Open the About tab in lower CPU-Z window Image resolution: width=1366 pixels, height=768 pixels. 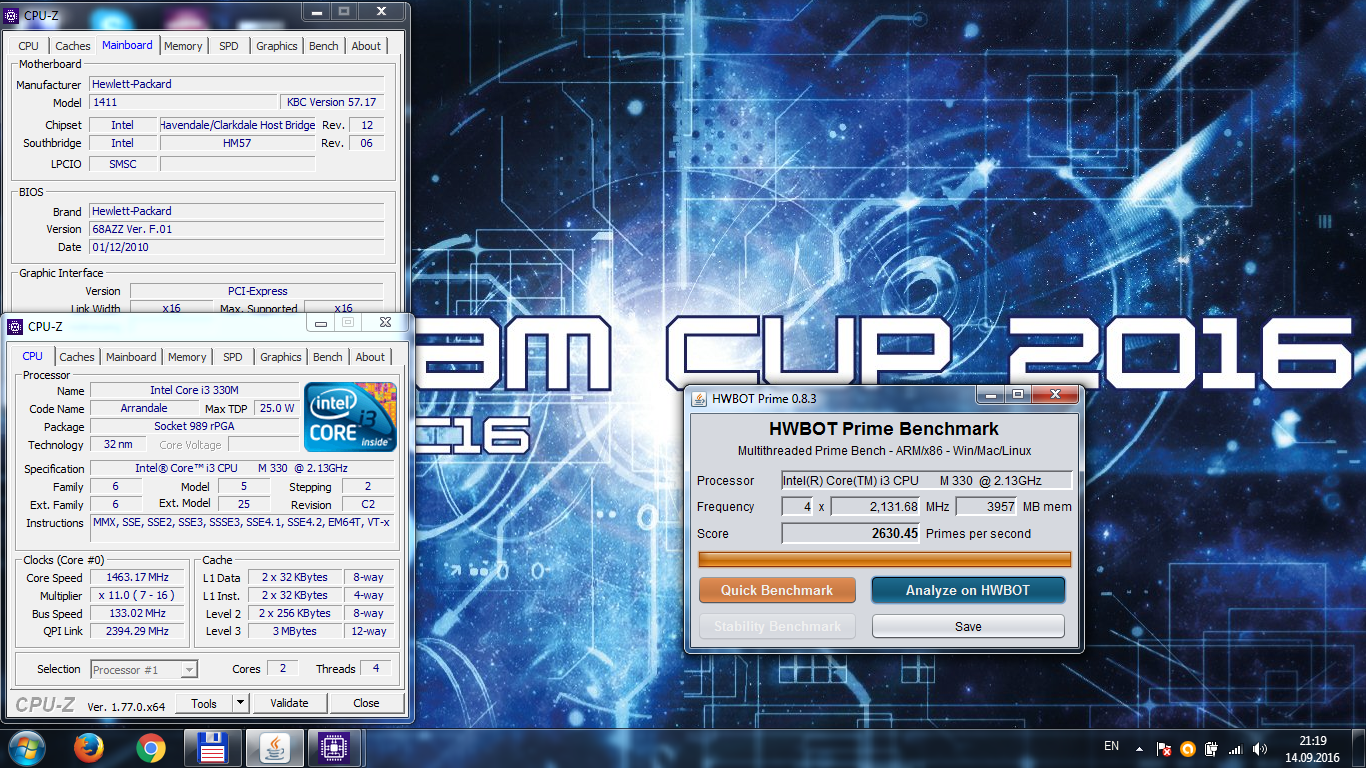click(x=370, y=357)
